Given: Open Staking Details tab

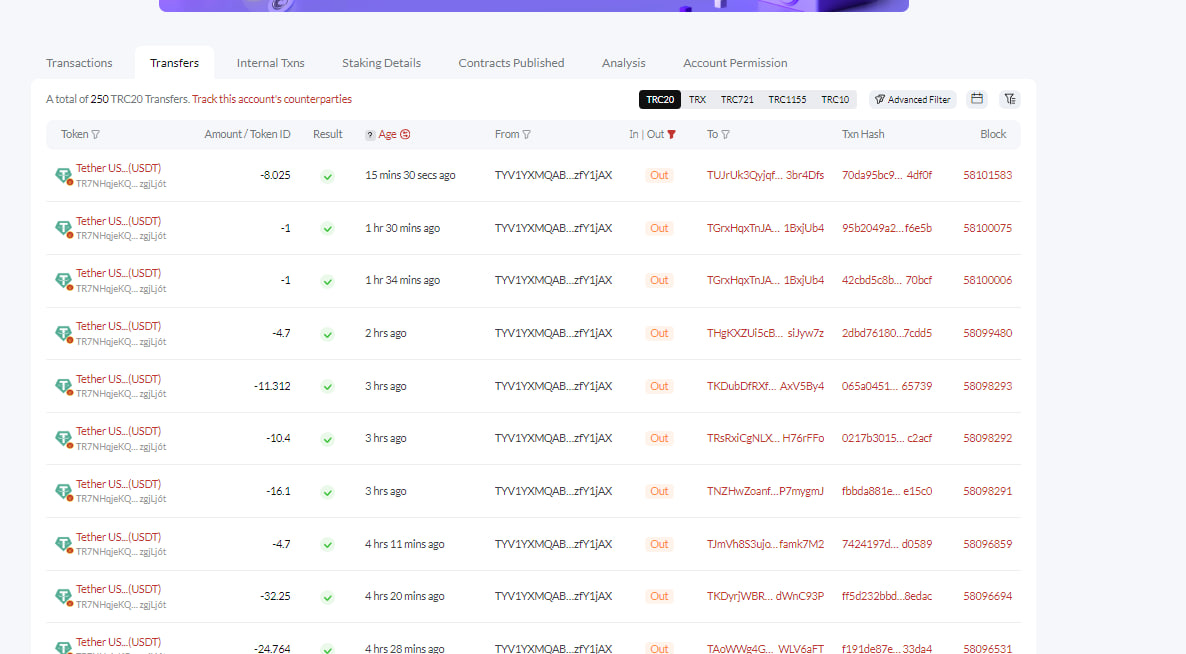Looking at the screenshot, I should pyautogui.click(x=381, y=63).
